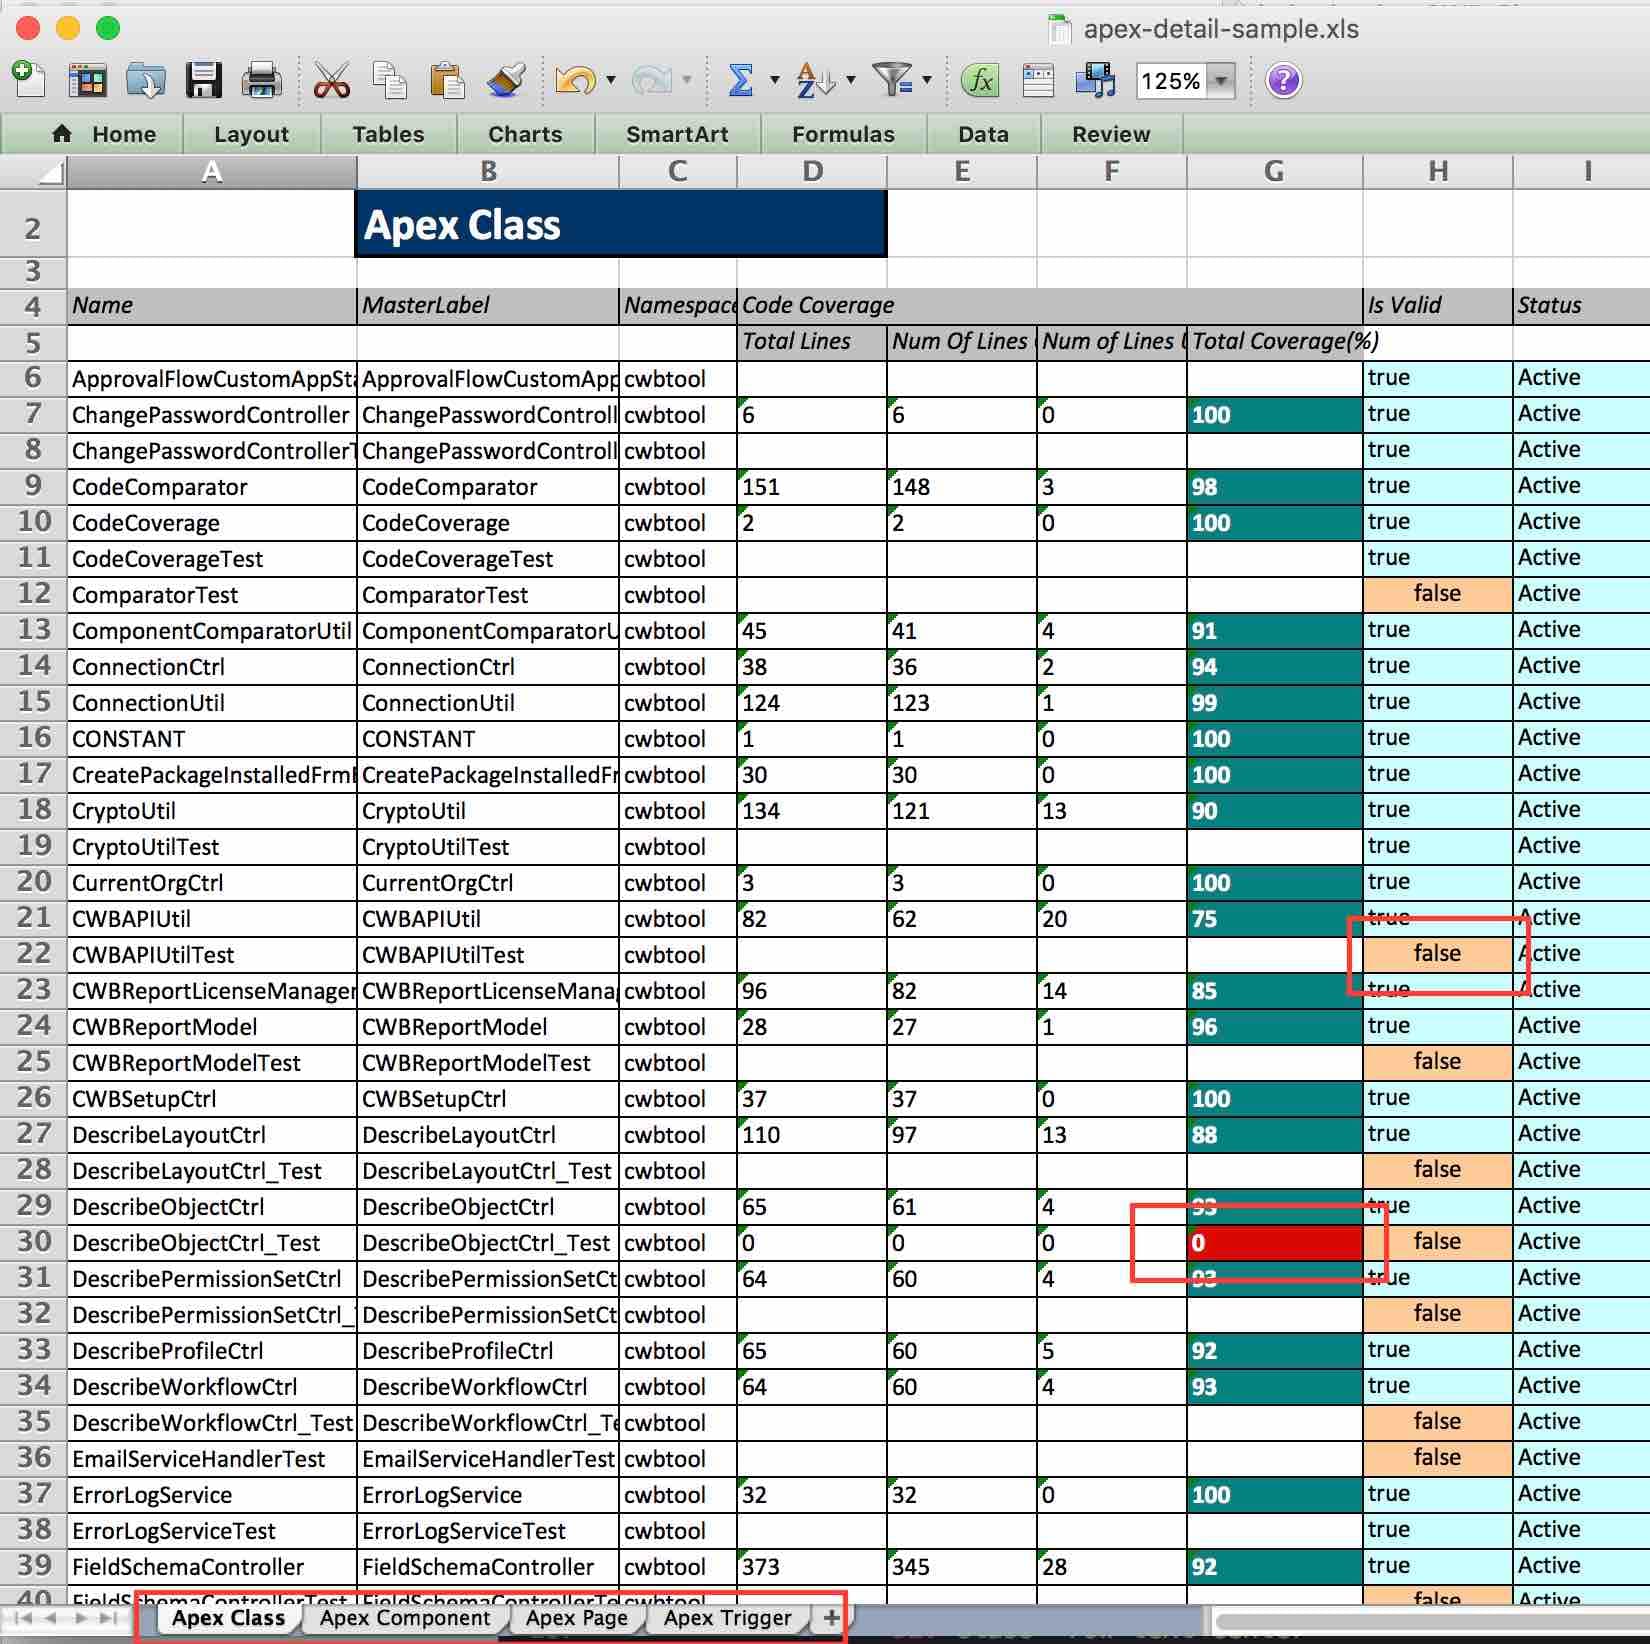The image size is (1650, 1644).
Task: Select the Apex Class title cell
Action: (x=621, y=224)
